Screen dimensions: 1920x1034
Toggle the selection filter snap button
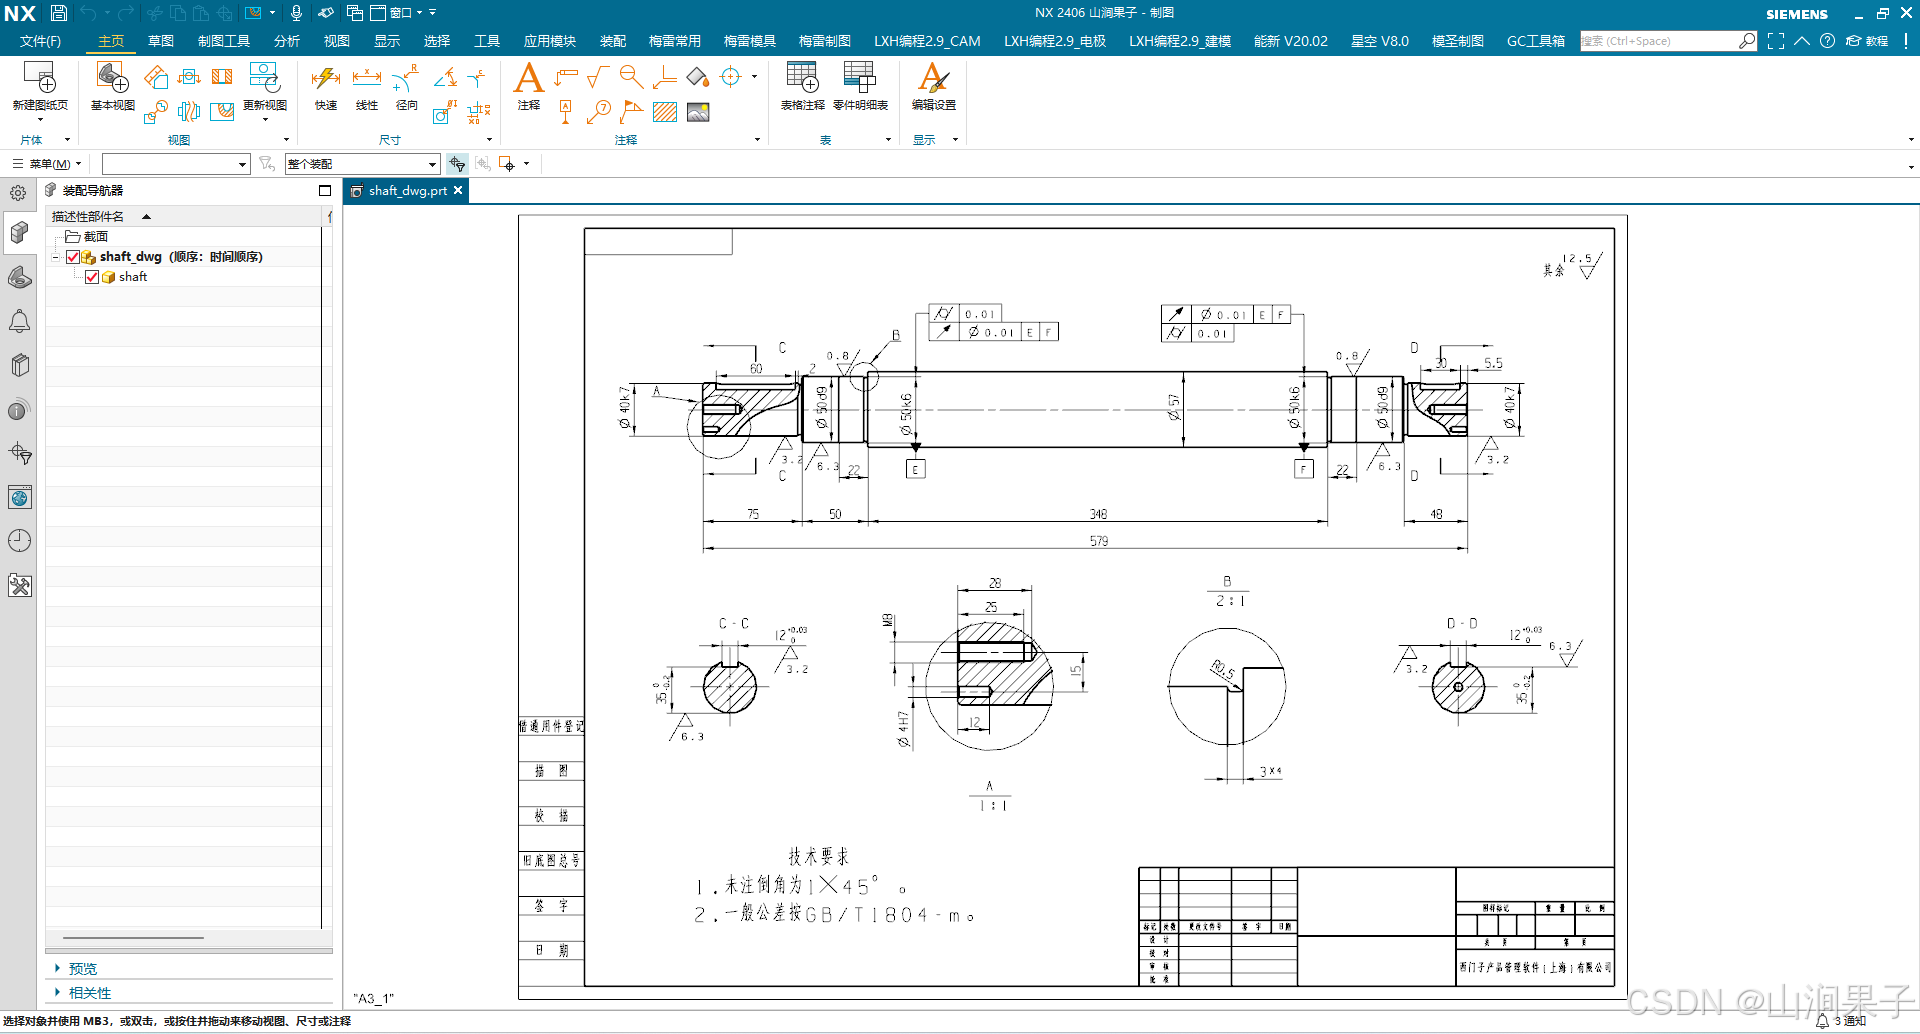457,164
